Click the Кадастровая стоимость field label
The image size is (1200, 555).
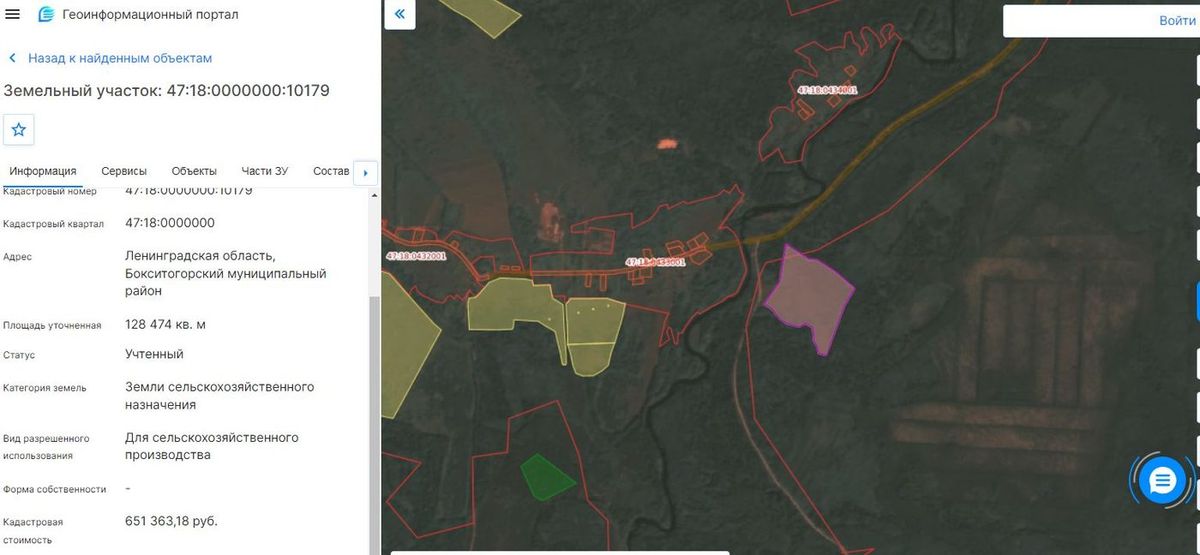click(34, 531)
